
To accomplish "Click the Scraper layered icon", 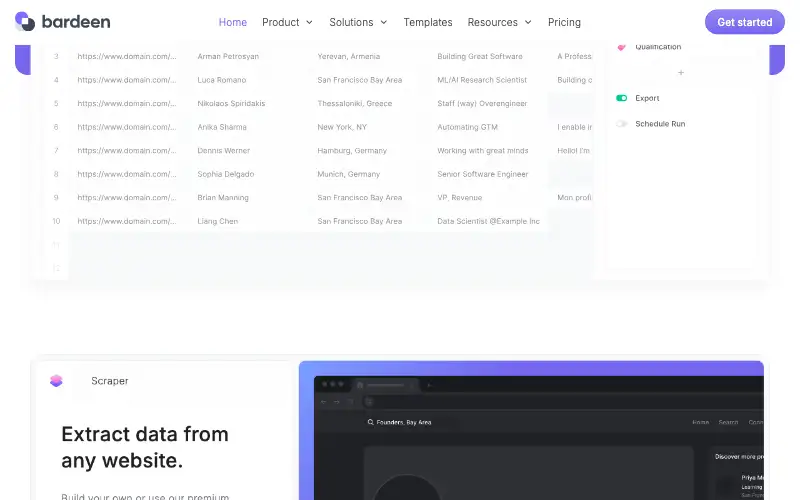I will [x=56, y=381].
